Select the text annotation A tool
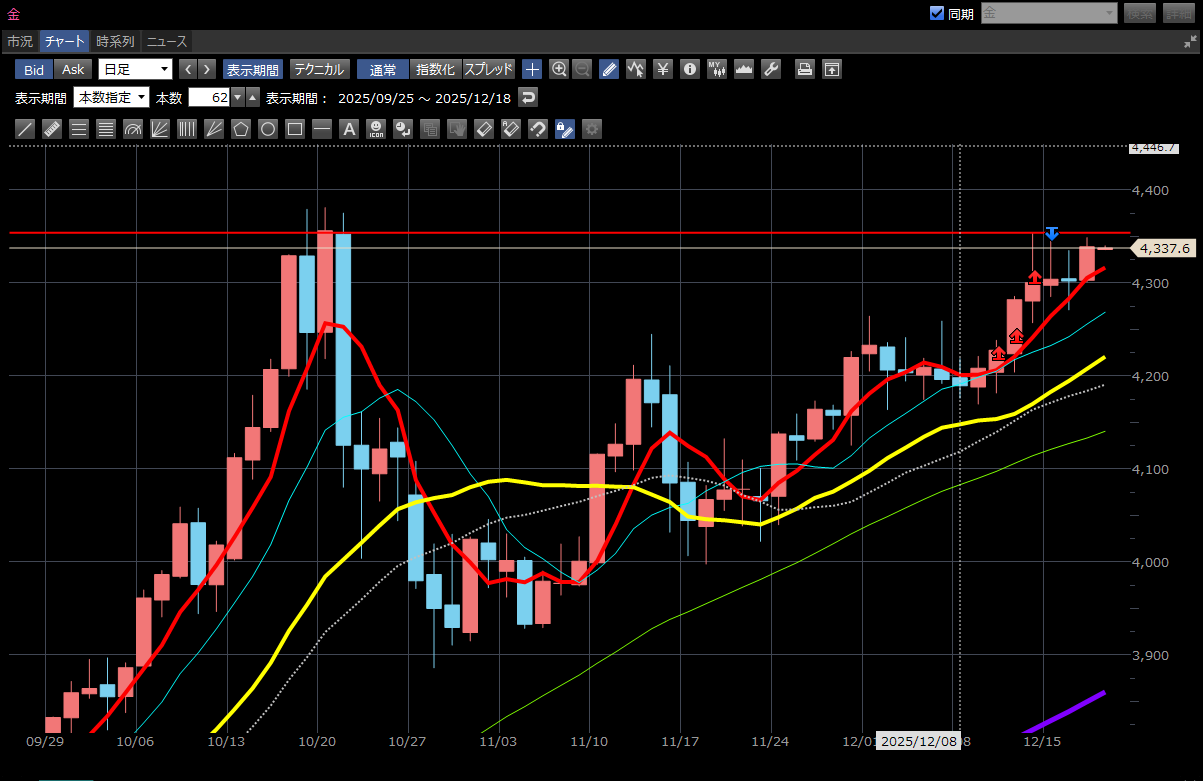Image resolution: width=1203 pixels, height=781 pixels. tap(348, 129)
